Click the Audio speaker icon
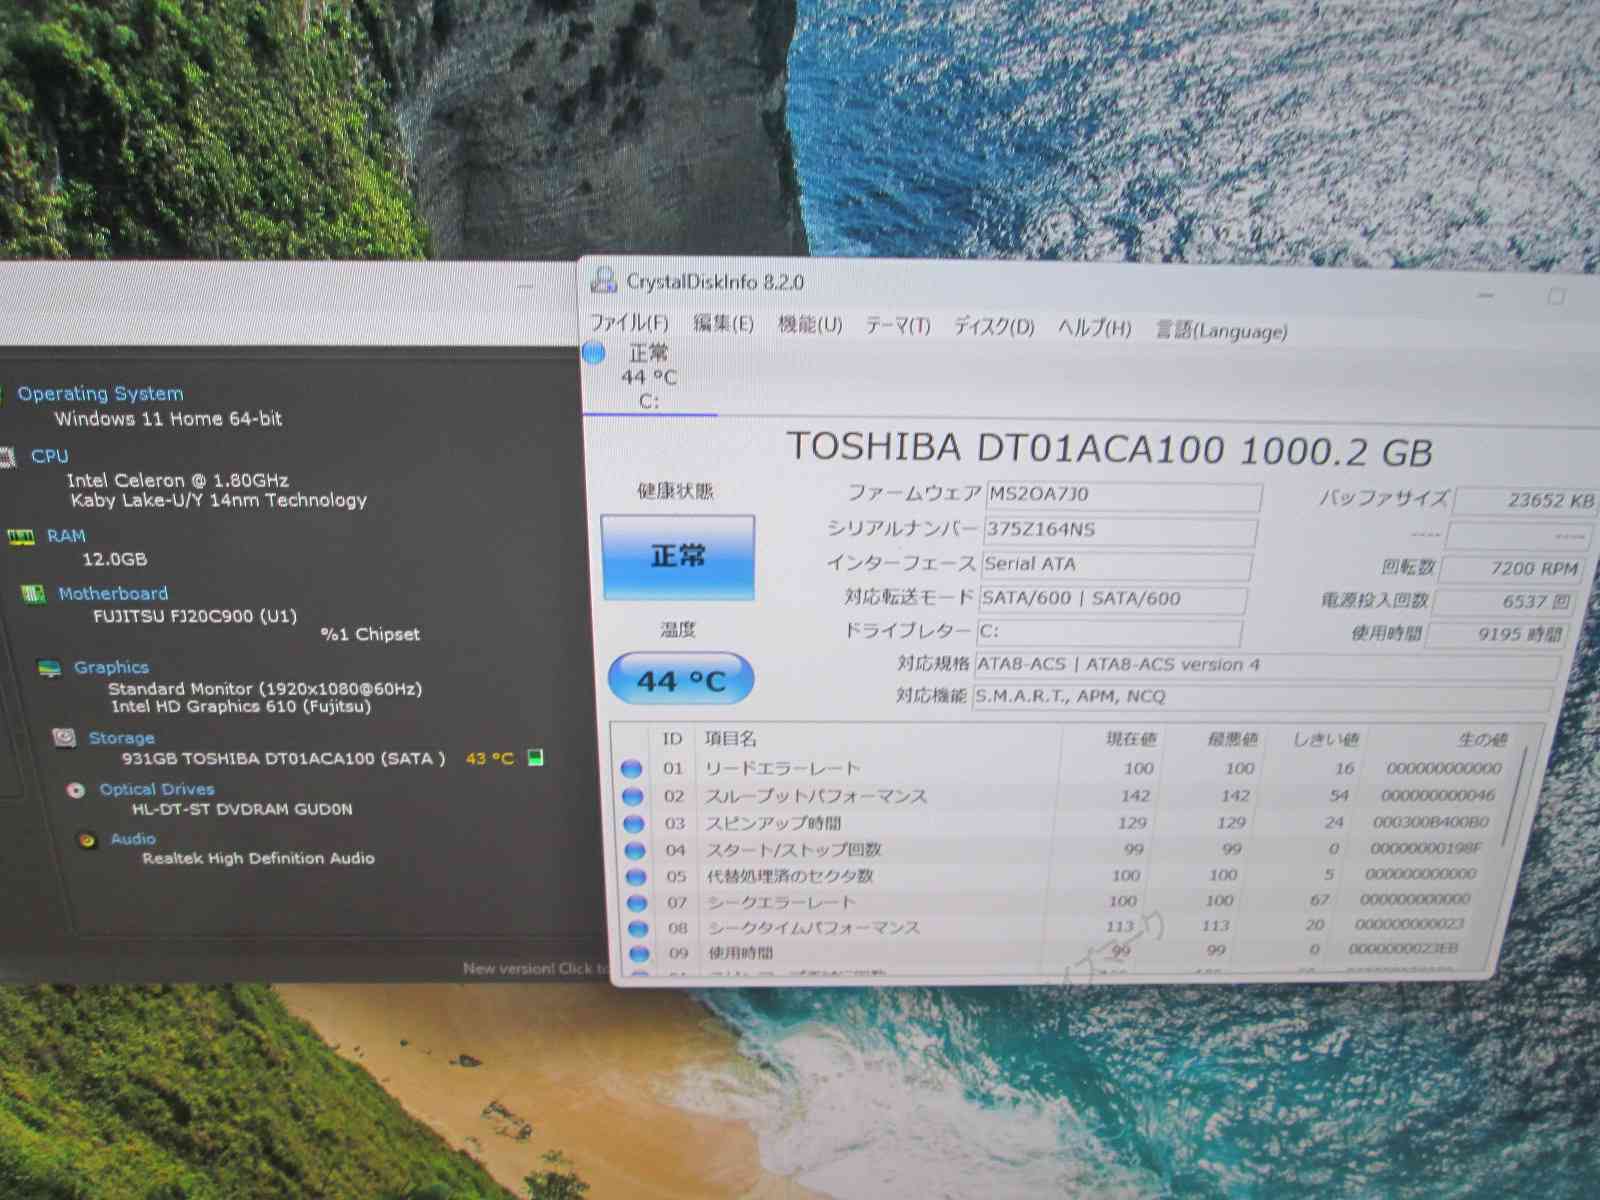 pos(88,840)
